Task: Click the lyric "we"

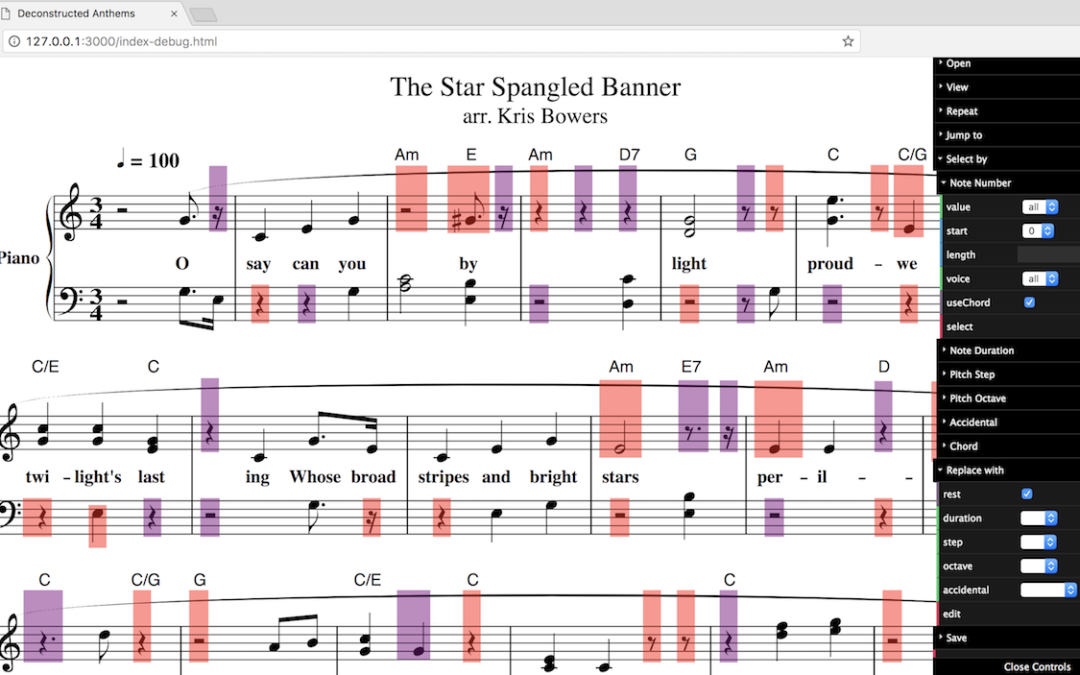Action: (x=906, y=264)
